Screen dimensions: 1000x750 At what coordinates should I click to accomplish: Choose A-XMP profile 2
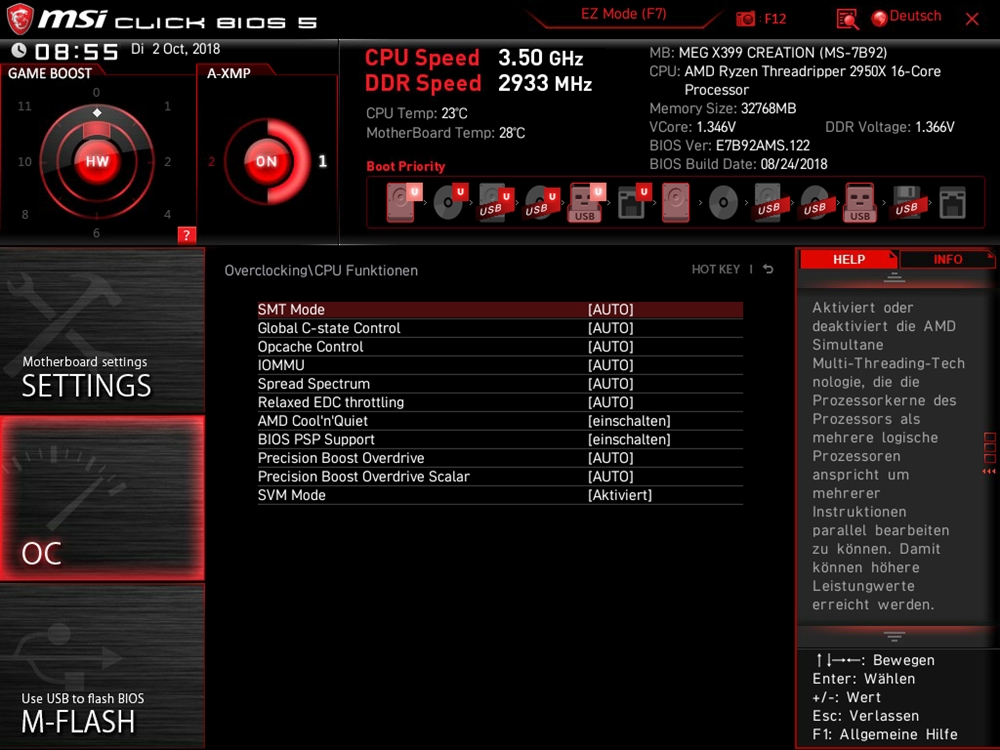click(x=212, y=161)
